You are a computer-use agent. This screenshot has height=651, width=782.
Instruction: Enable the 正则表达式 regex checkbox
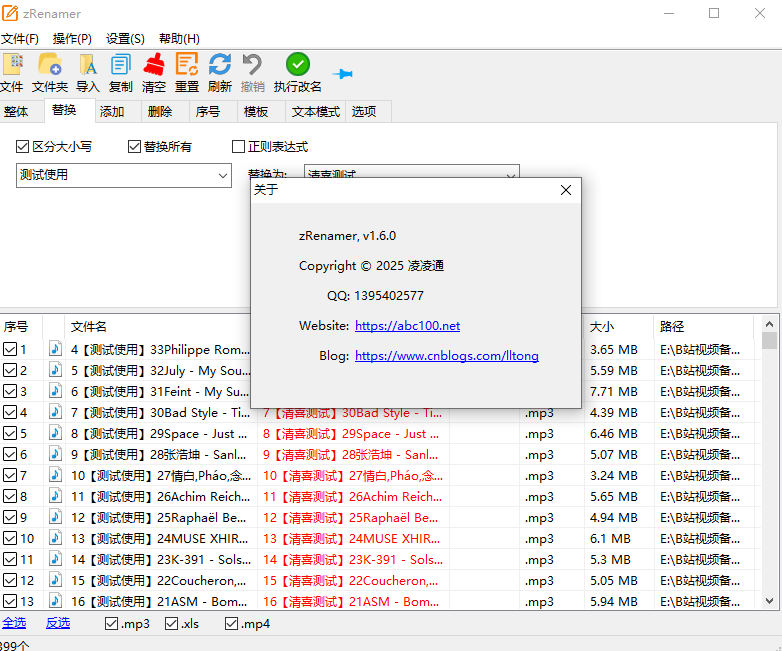(239, 147)
